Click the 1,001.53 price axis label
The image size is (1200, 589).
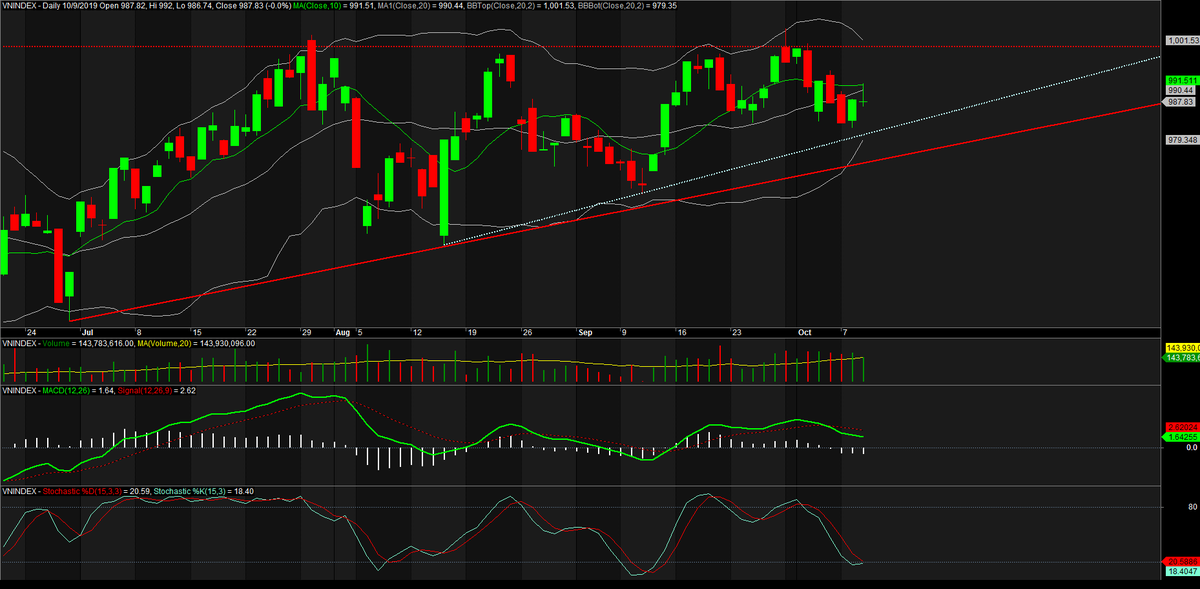1181,41
